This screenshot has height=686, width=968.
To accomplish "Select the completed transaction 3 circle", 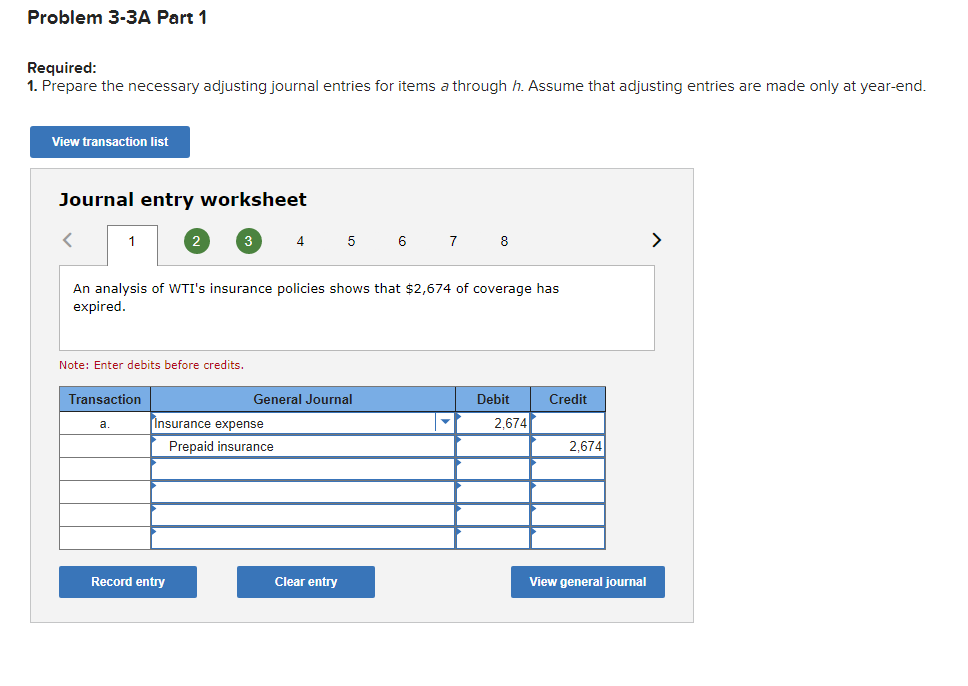I will coord(248,240).
